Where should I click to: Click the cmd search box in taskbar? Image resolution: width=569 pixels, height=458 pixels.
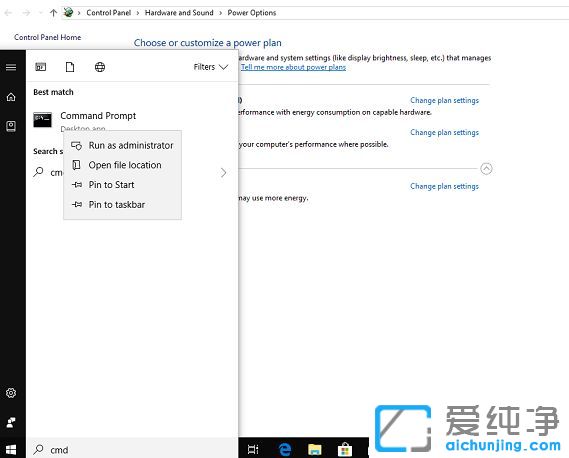(x=132, y=450)
